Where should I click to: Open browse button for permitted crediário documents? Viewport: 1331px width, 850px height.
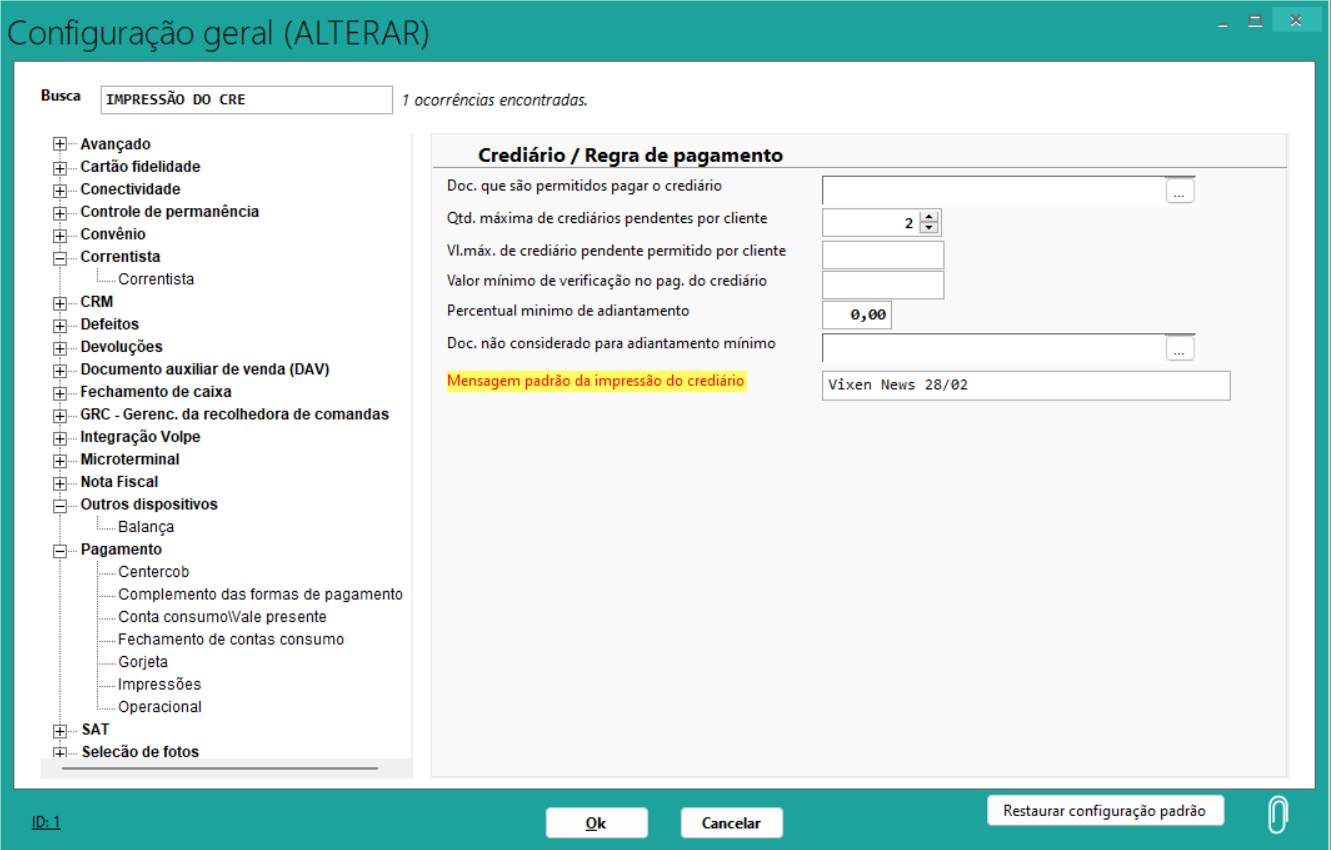pos(1180,191)
